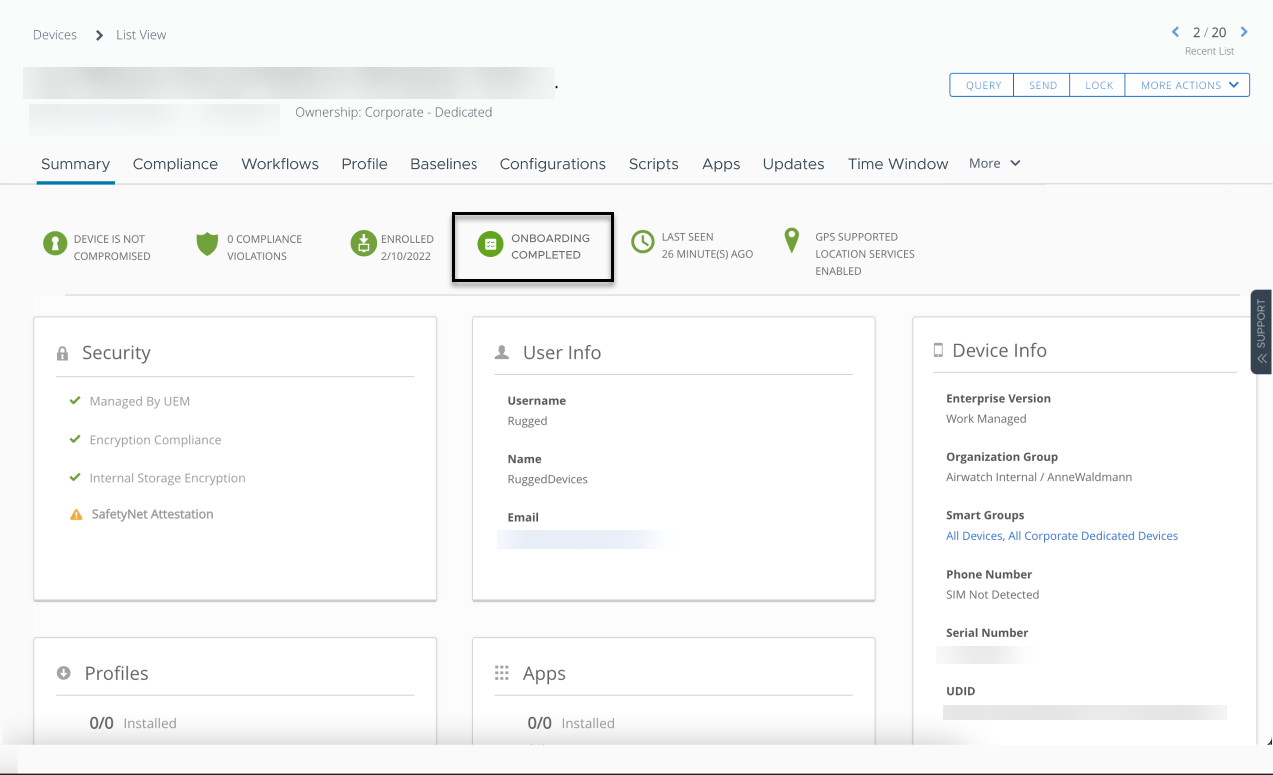
Task: Click the User Info person icon
Action: pyautogui.click(x=502, y=353)
